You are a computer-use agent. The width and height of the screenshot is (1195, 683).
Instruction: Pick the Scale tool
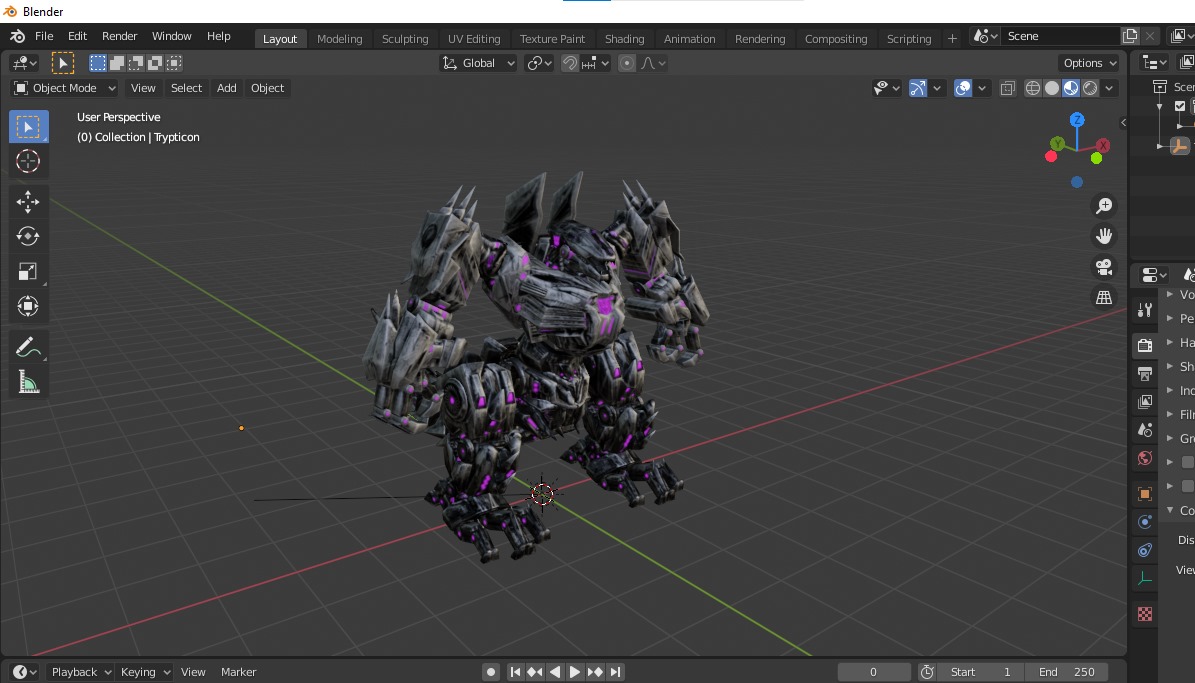click(x=28, y=271)
